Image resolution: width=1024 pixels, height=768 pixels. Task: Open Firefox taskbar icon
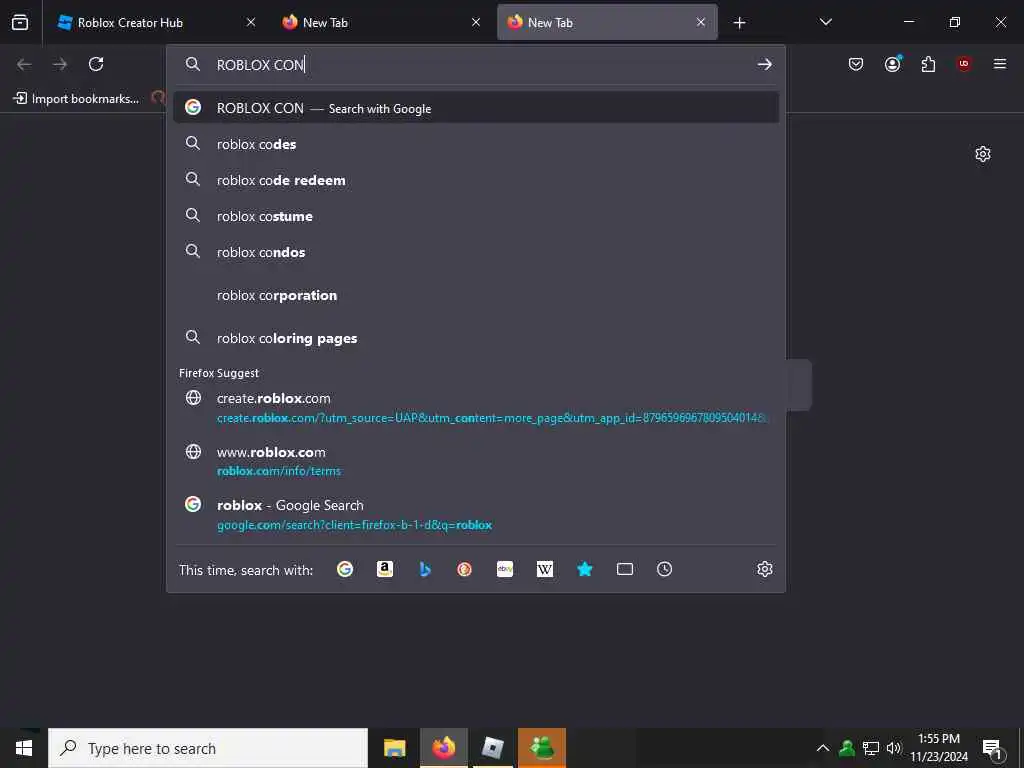click(444, 748)
